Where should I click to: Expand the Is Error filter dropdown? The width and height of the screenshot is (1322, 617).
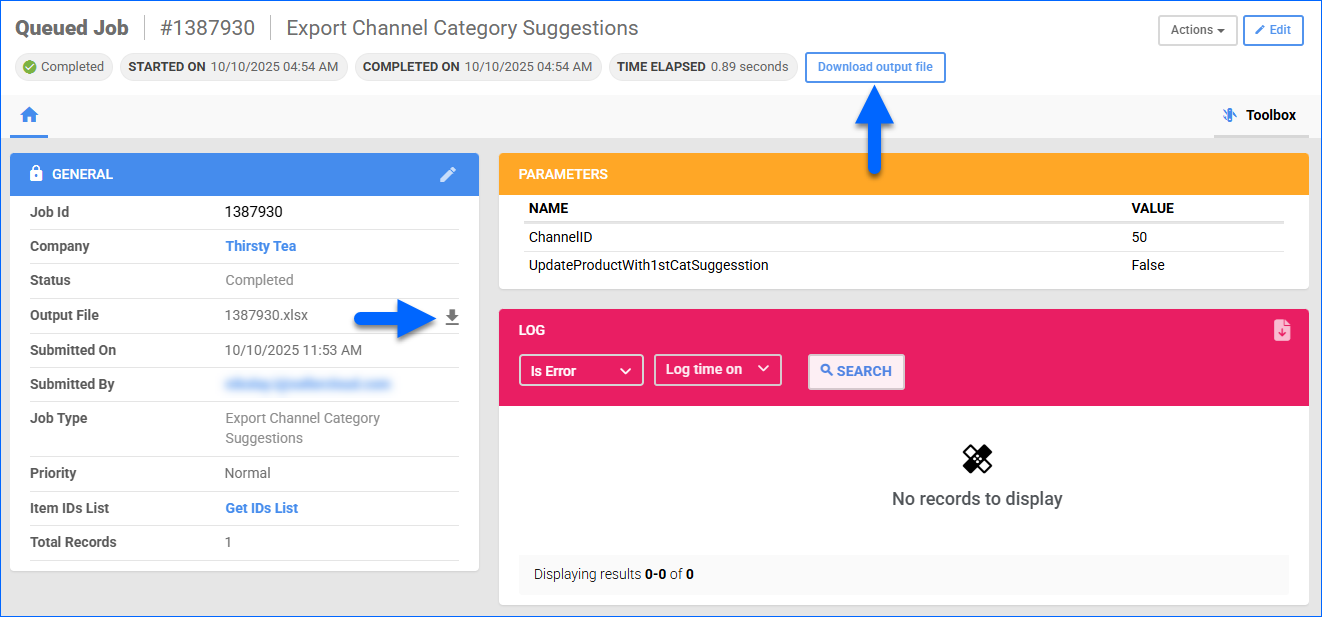tap(581, 371)
